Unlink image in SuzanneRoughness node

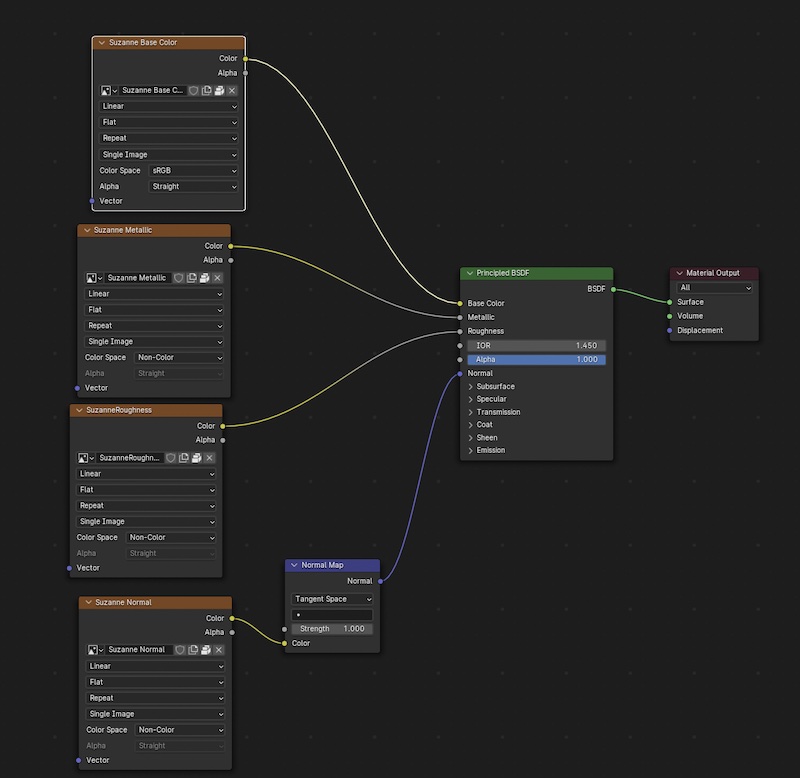(209, 458)
